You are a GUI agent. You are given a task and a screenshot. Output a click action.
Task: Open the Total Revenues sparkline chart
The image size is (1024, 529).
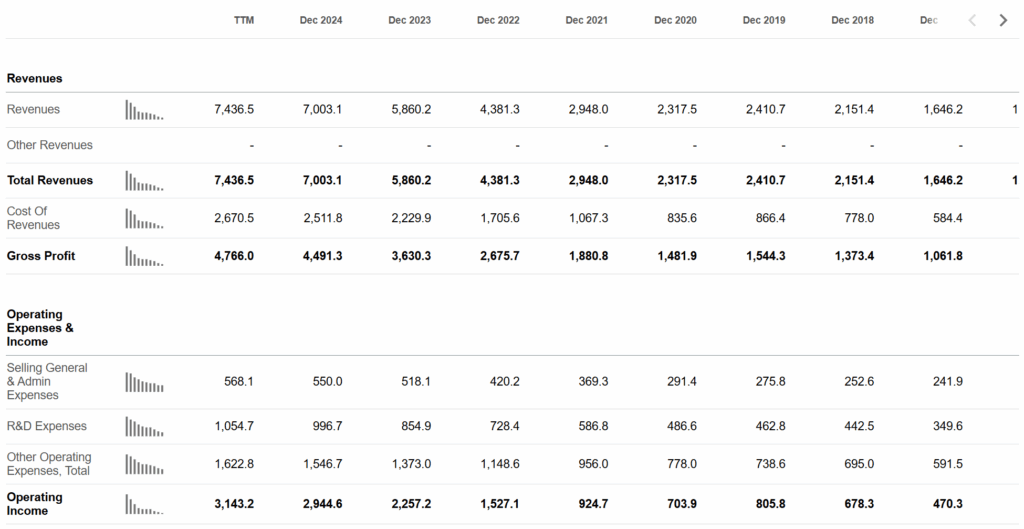[x=144, y=180]
